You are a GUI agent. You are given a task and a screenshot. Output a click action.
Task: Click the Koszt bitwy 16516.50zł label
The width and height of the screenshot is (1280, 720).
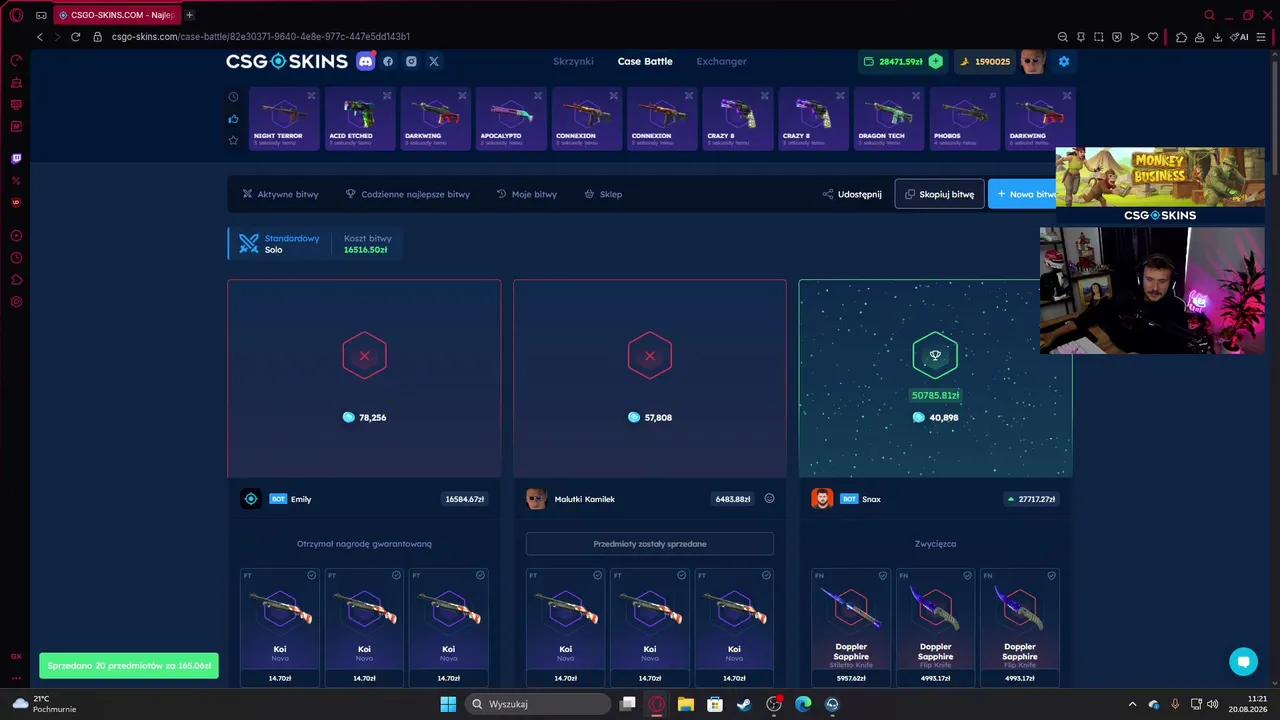point(367,244)
